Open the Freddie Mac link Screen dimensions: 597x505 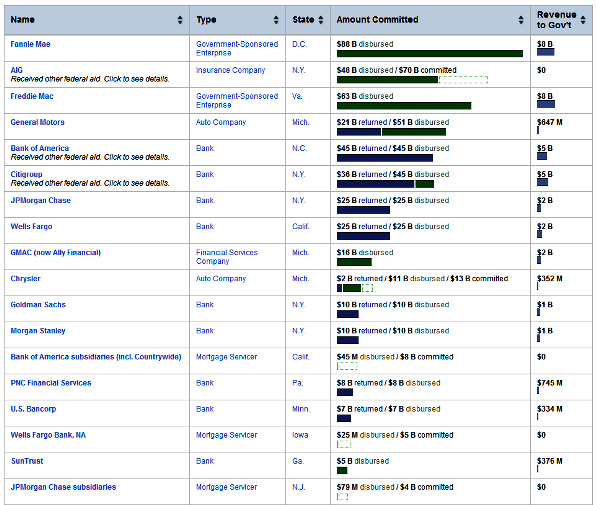[x=32, y=96]
